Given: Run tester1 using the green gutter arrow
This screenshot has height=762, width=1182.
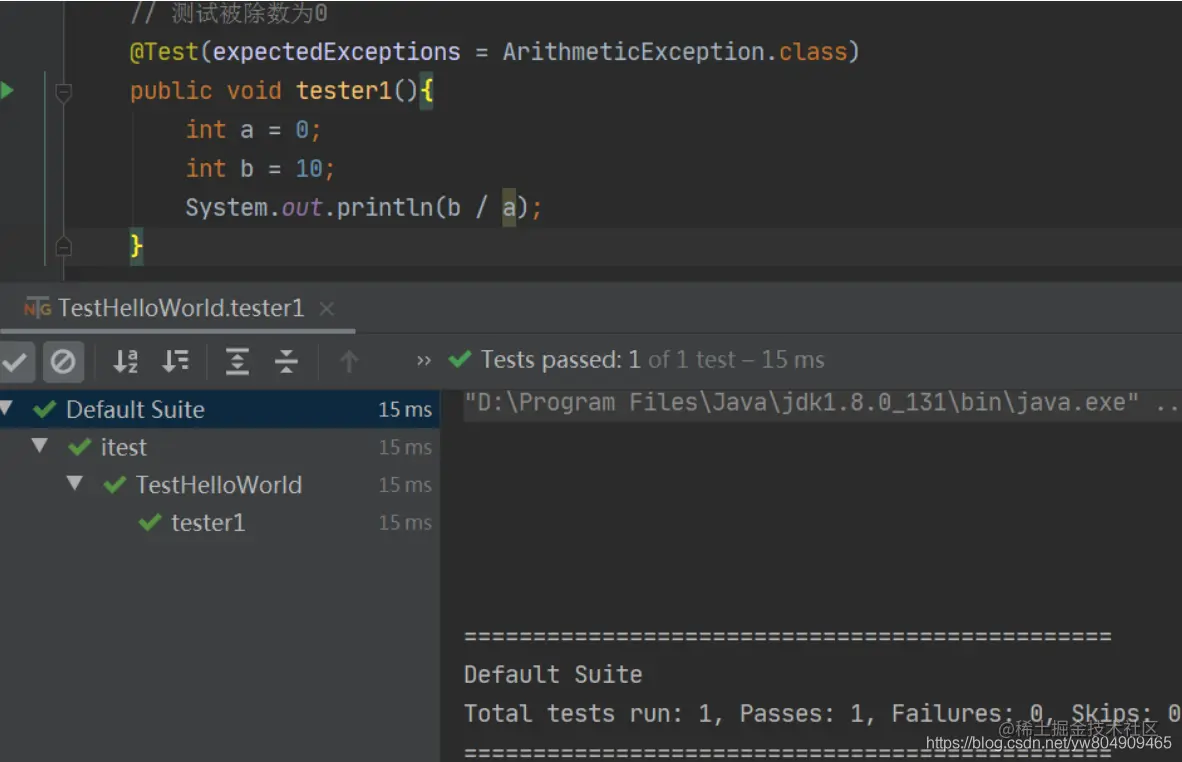Looking at the screenshot, I should (x=7, y=90).
